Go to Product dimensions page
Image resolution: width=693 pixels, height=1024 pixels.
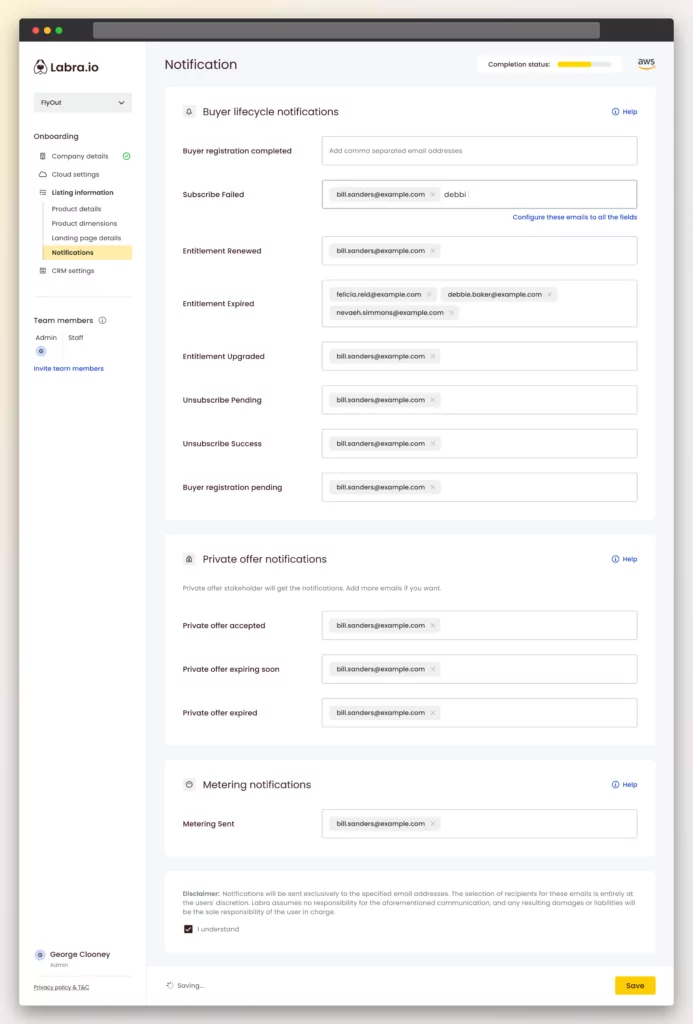pos(84,223)
